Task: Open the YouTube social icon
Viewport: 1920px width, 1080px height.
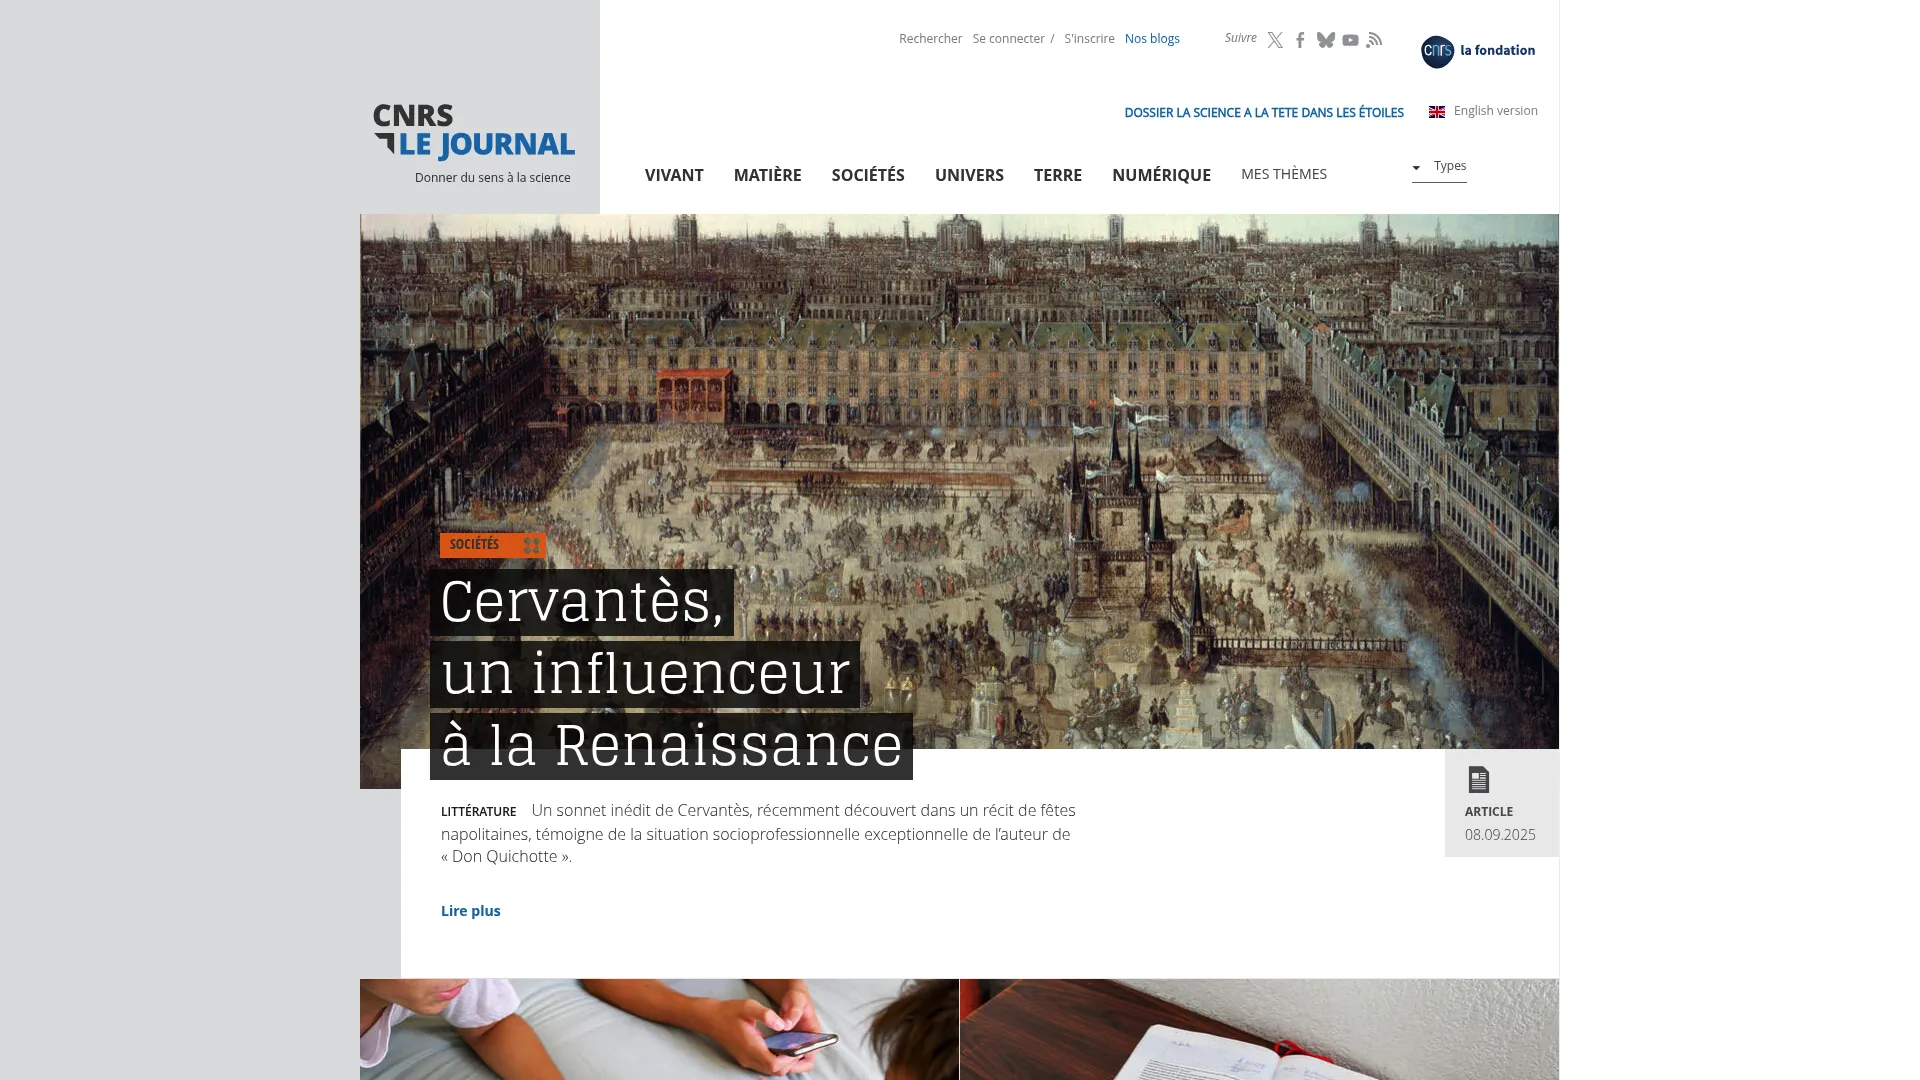Action: 1350,40
